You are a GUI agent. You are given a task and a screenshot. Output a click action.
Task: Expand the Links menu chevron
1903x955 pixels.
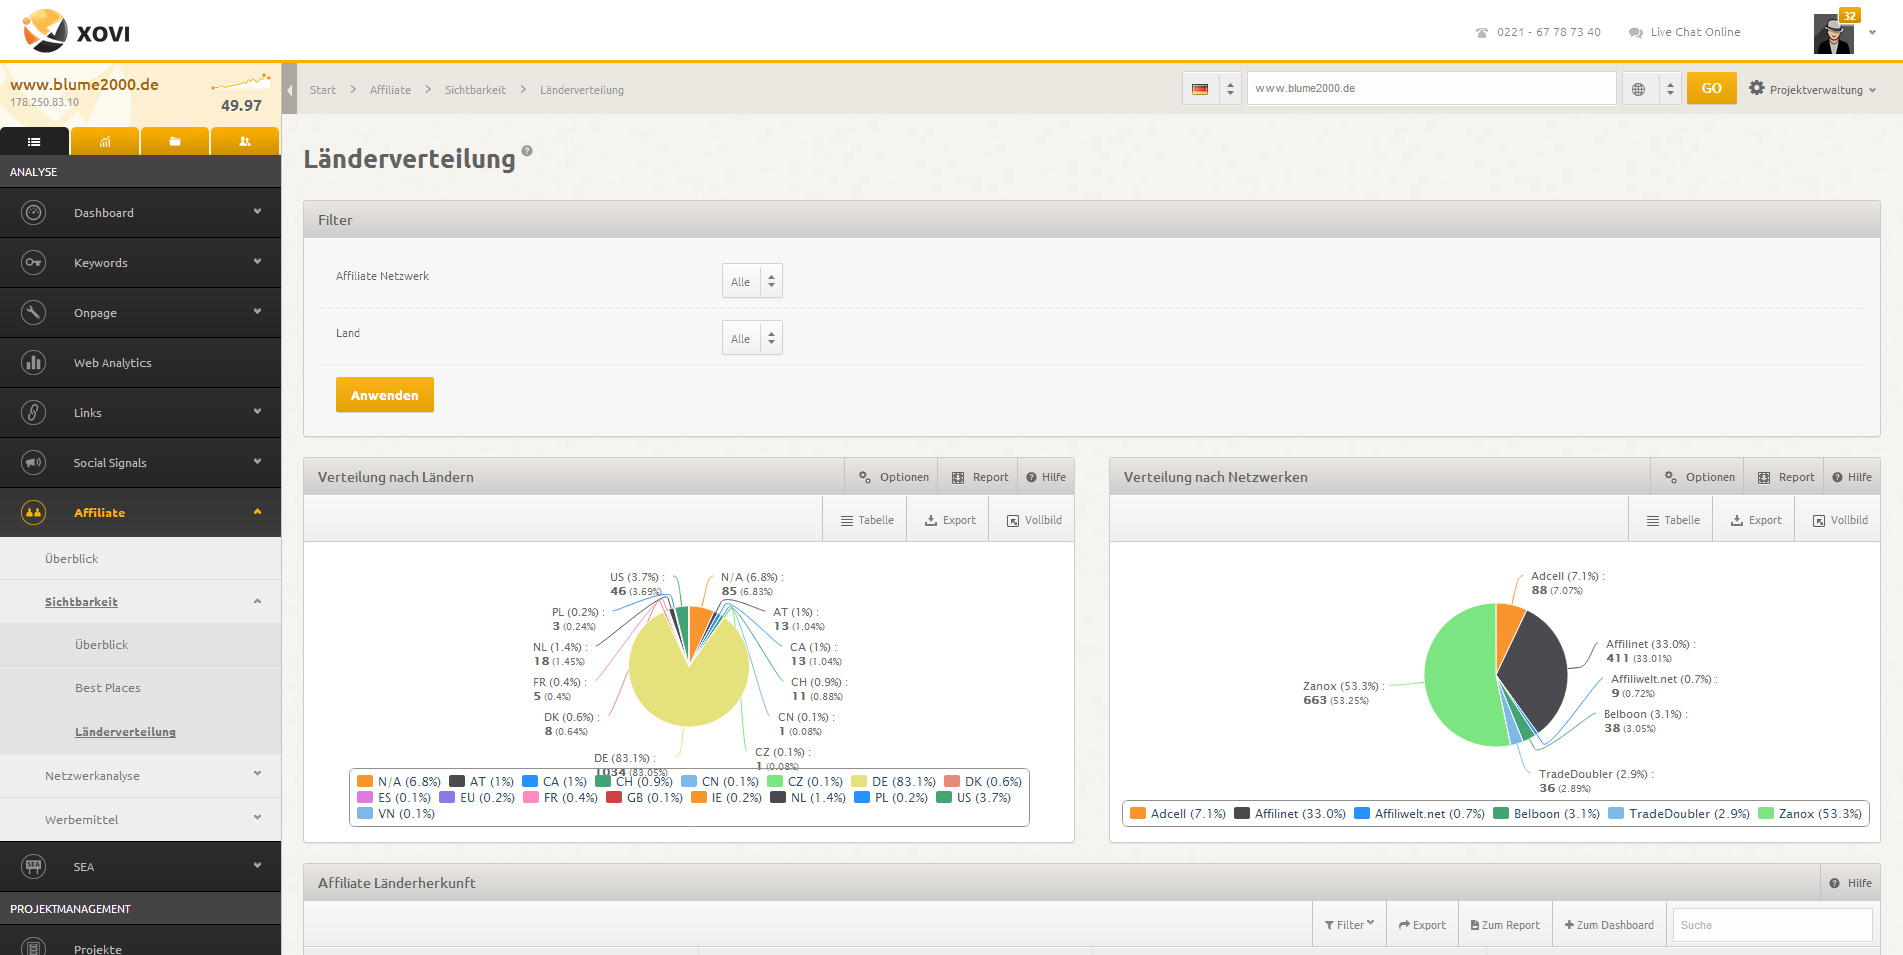(x=257, y=412)
